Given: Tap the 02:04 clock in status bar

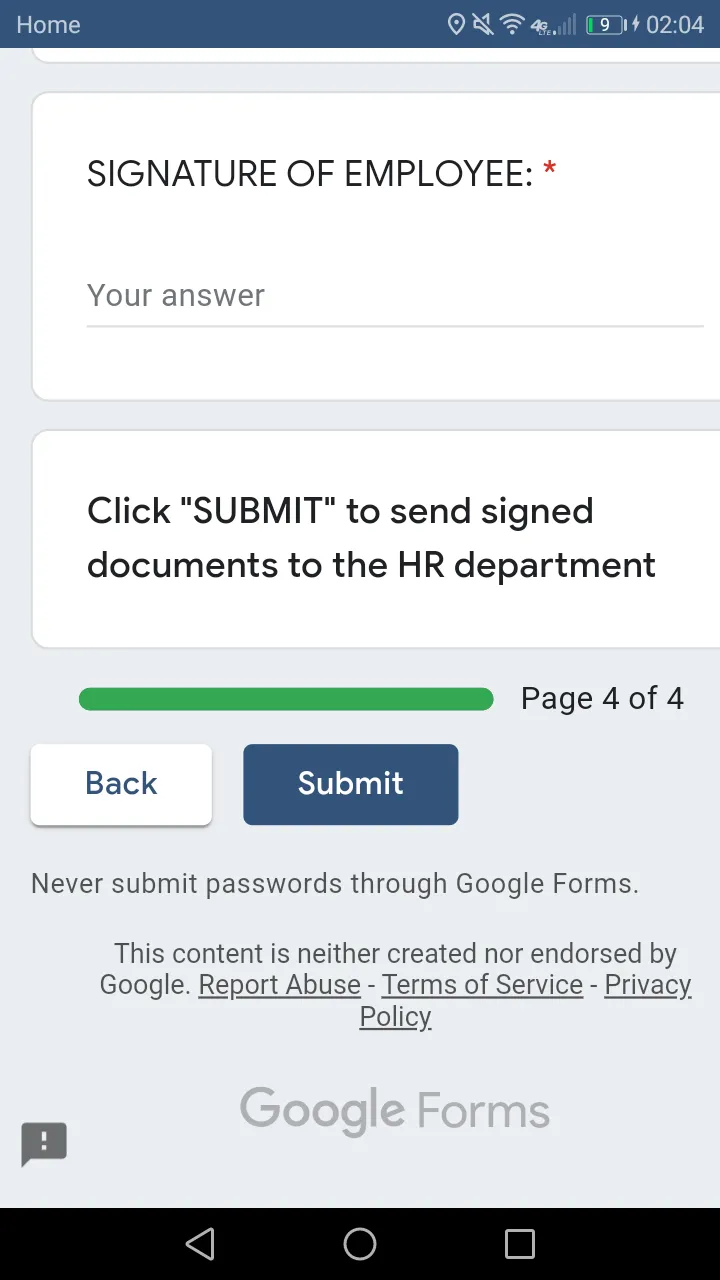Looking at the screenshot, I should tap(675, 24).
